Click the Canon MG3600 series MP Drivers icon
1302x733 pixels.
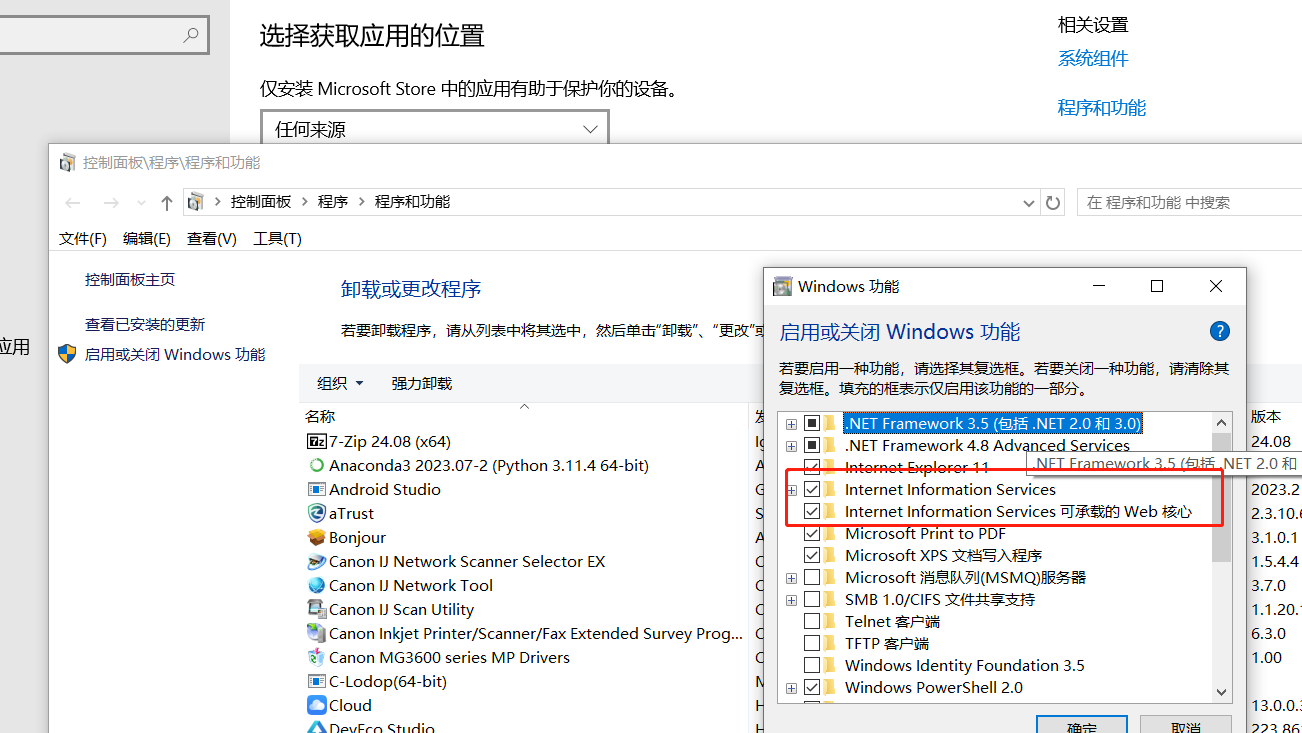316,657
